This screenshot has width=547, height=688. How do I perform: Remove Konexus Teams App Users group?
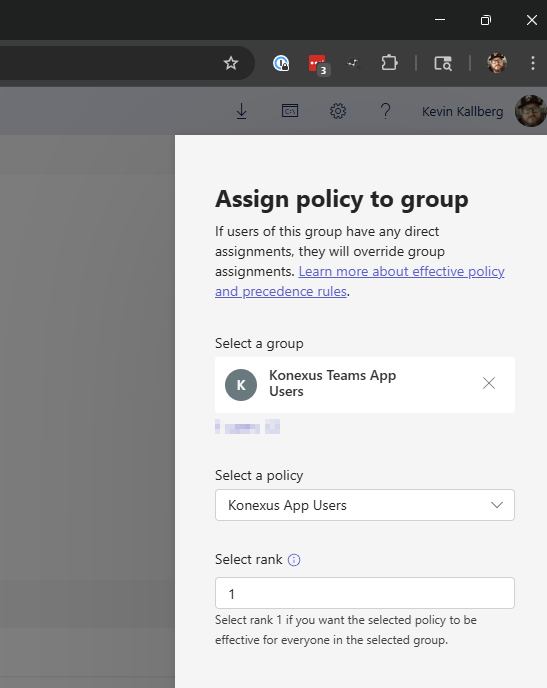(x=489, y=383)
